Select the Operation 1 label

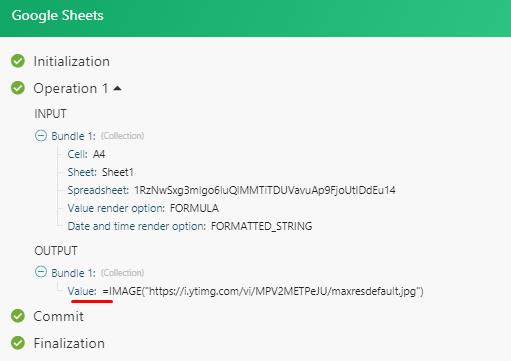[x=71, y=88]
